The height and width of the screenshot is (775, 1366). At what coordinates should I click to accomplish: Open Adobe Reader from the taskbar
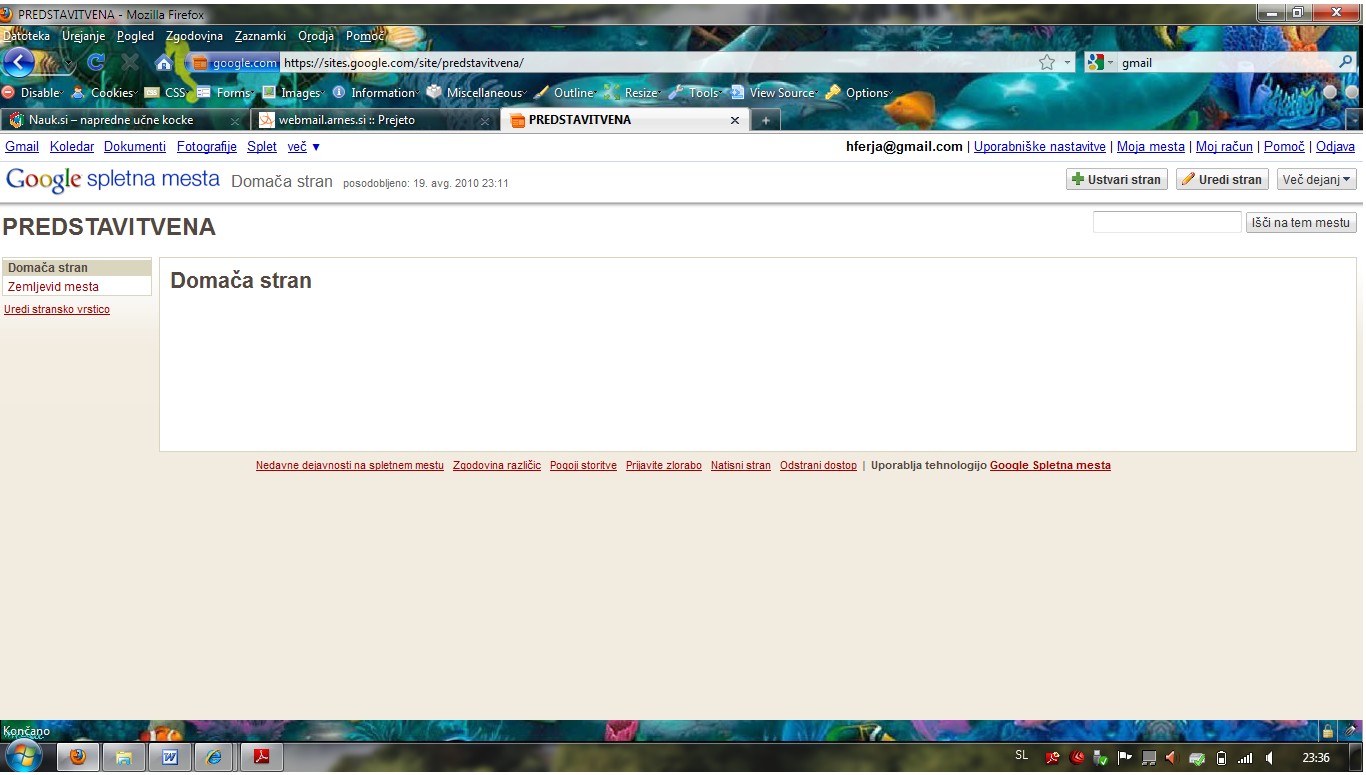(x=260, y=757)
